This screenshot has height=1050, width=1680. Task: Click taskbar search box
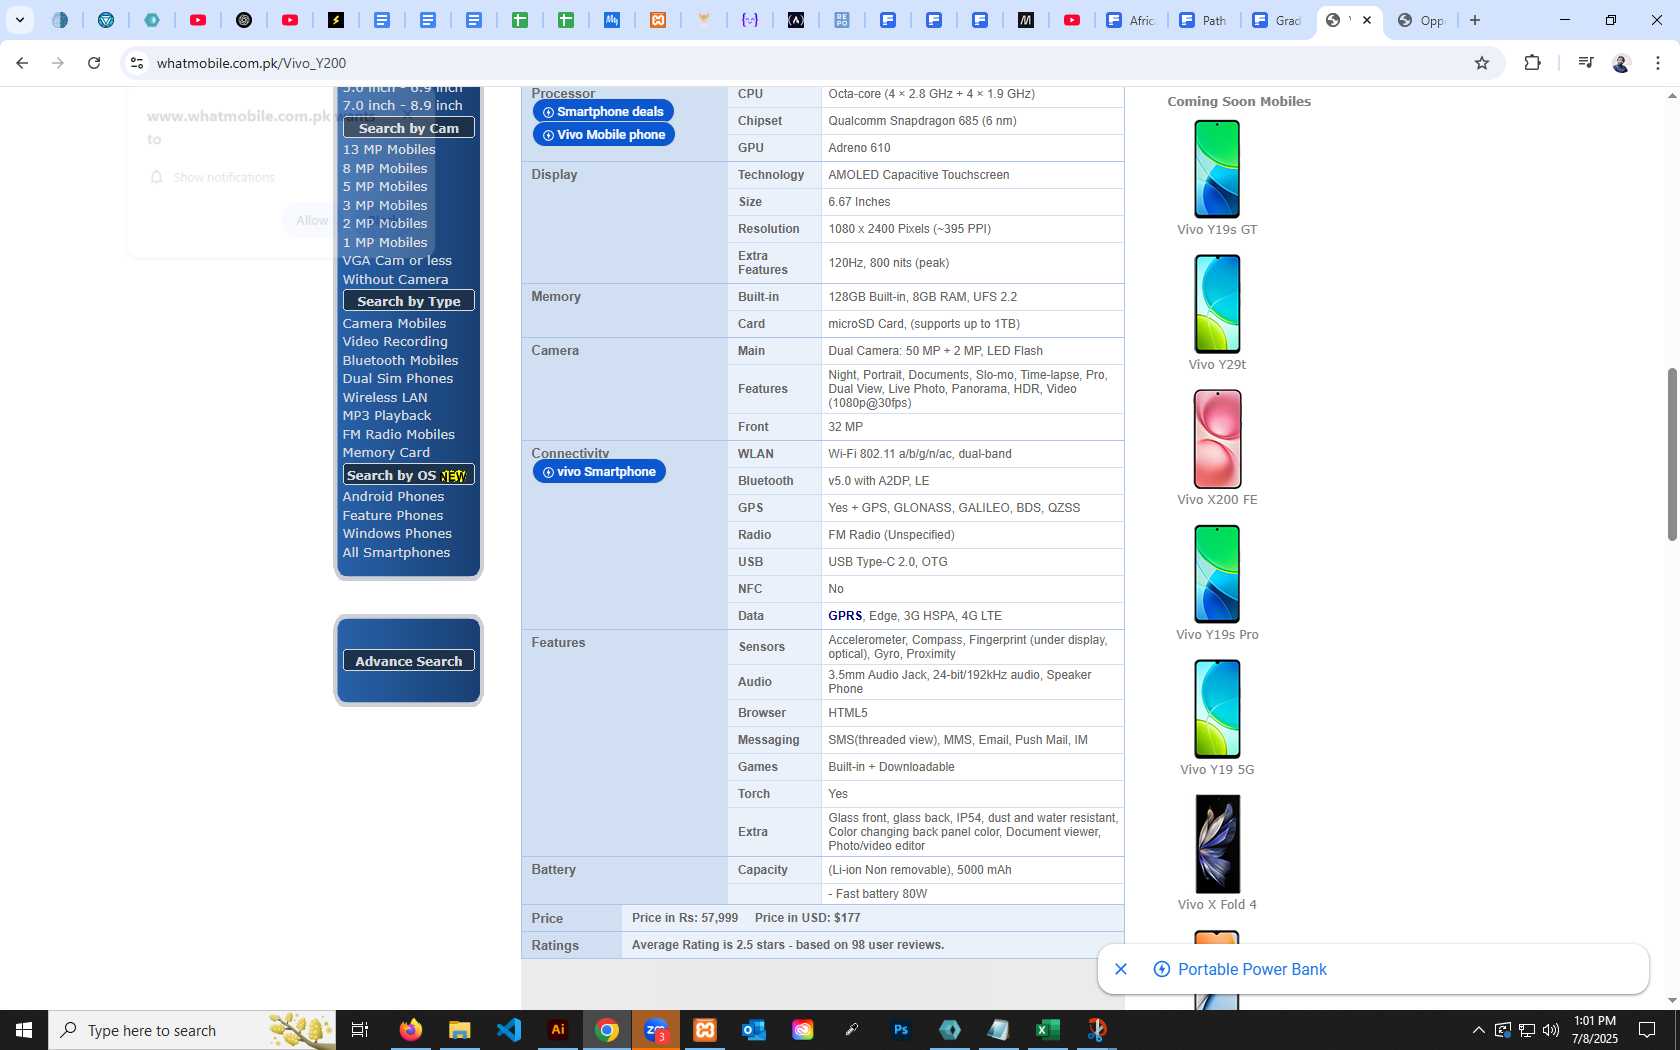(192, 1030)
